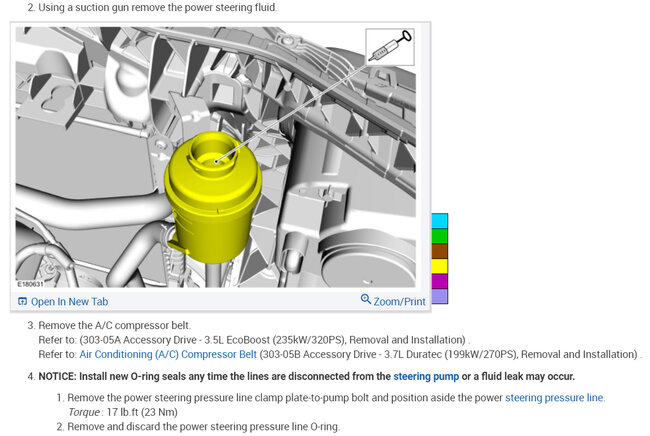The image size is (650, 436).
Task: Click the step text 'Using a suction gun remove the power steering fluid'
Action: point(158,7)
